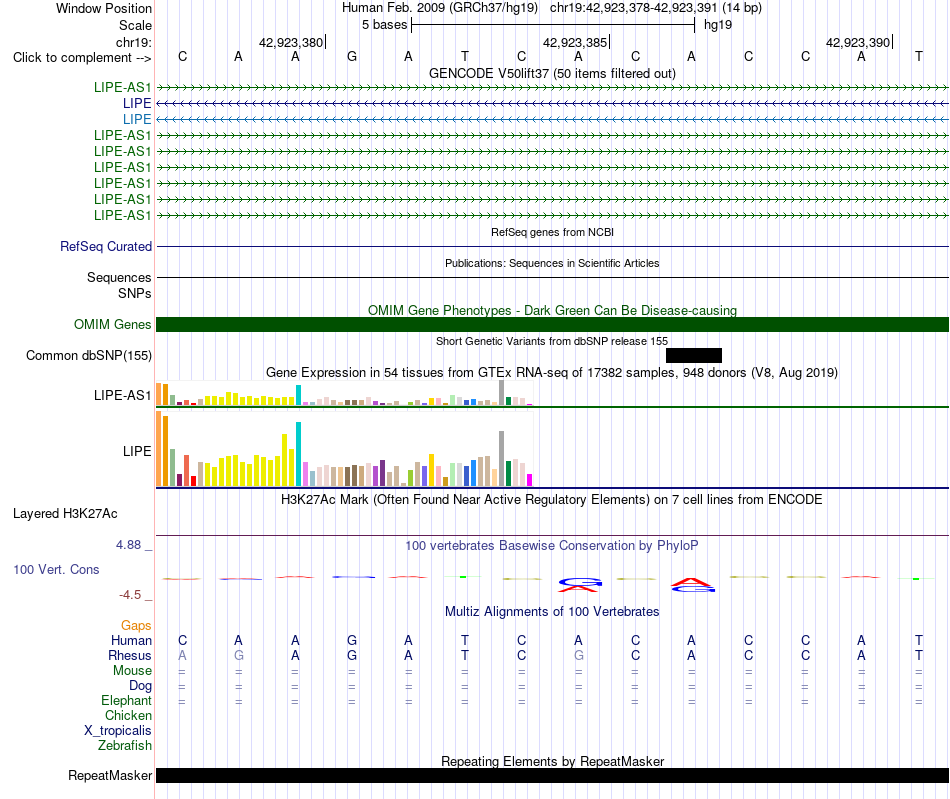Click the chr19:42,923,378-42,923,391 (14 bp) coordinates text
Screen dimensions: 950x799
[x=656, y=8]
